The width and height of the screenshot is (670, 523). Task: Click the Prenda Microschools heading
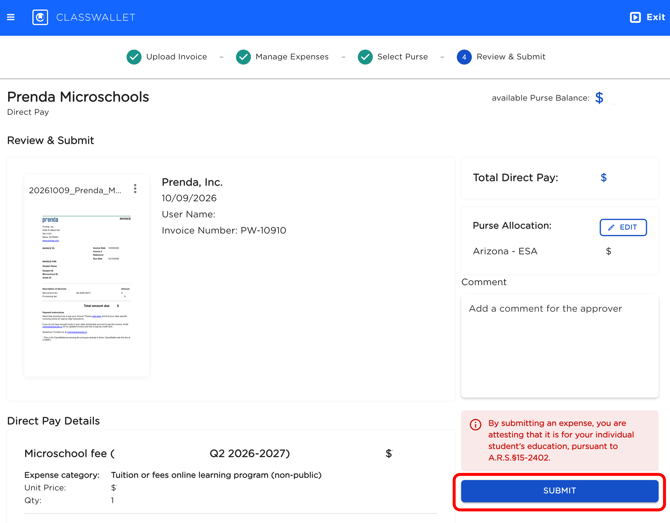78,97
